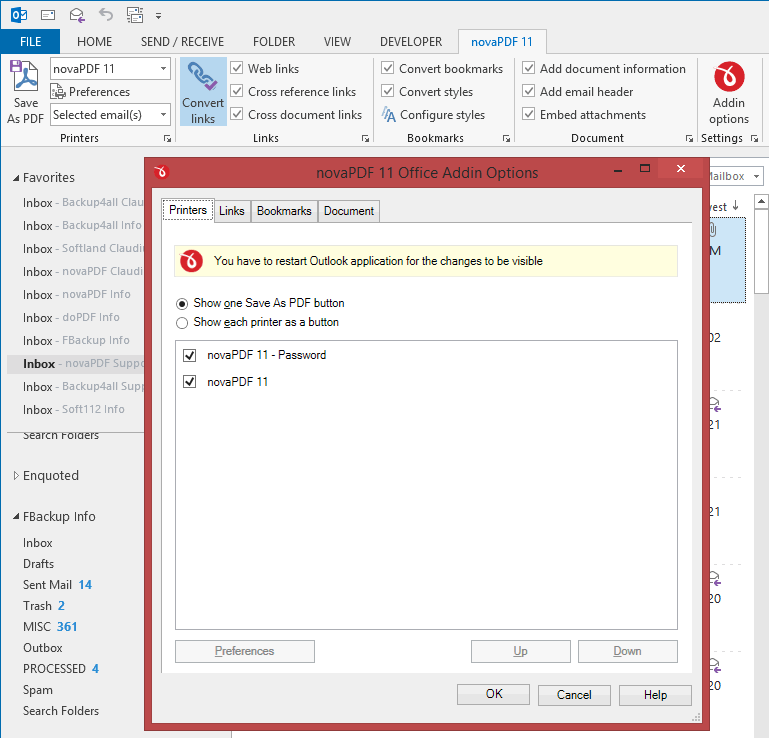Select the Printers tab in options dialog
This screenshot has height=738, width=769.
[188, 210]
